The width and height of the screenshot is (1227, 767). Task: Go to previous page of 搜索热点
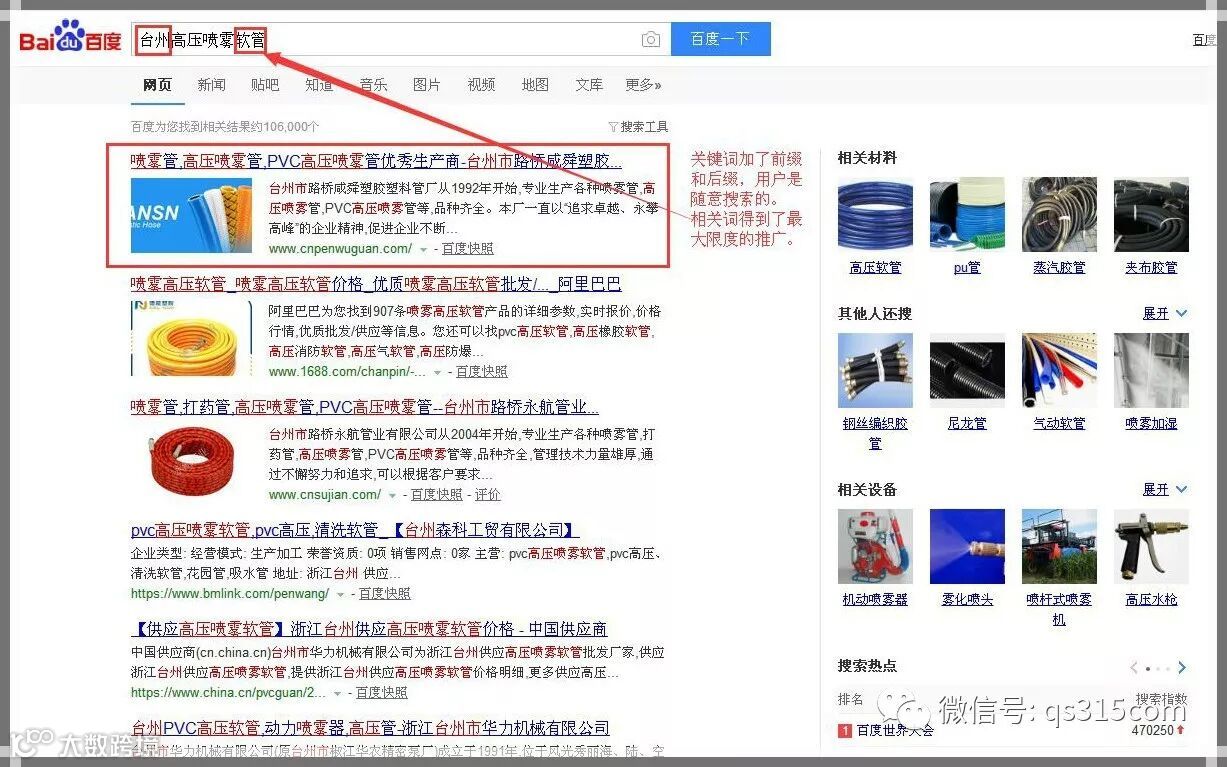pos(1134,667)
